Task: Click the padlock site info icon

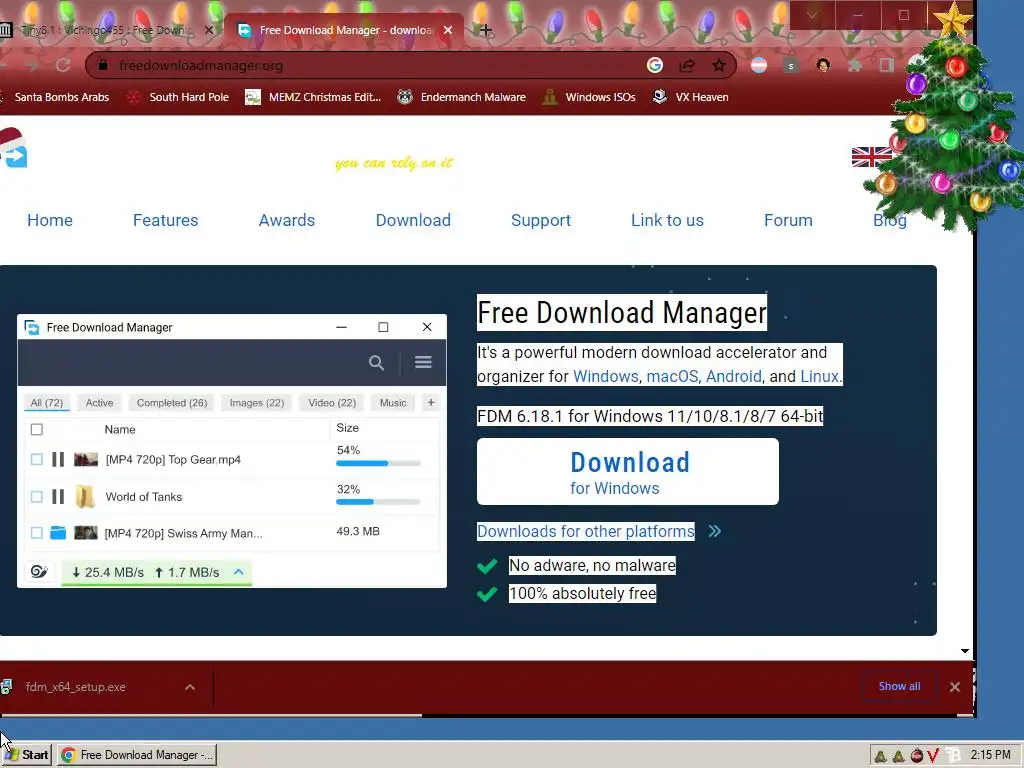Action: (103, 65)
